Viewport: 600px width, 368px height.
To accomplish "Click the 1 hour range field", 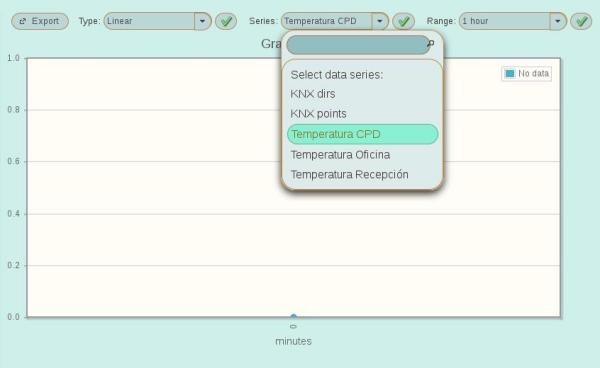I will click(505, 21).
